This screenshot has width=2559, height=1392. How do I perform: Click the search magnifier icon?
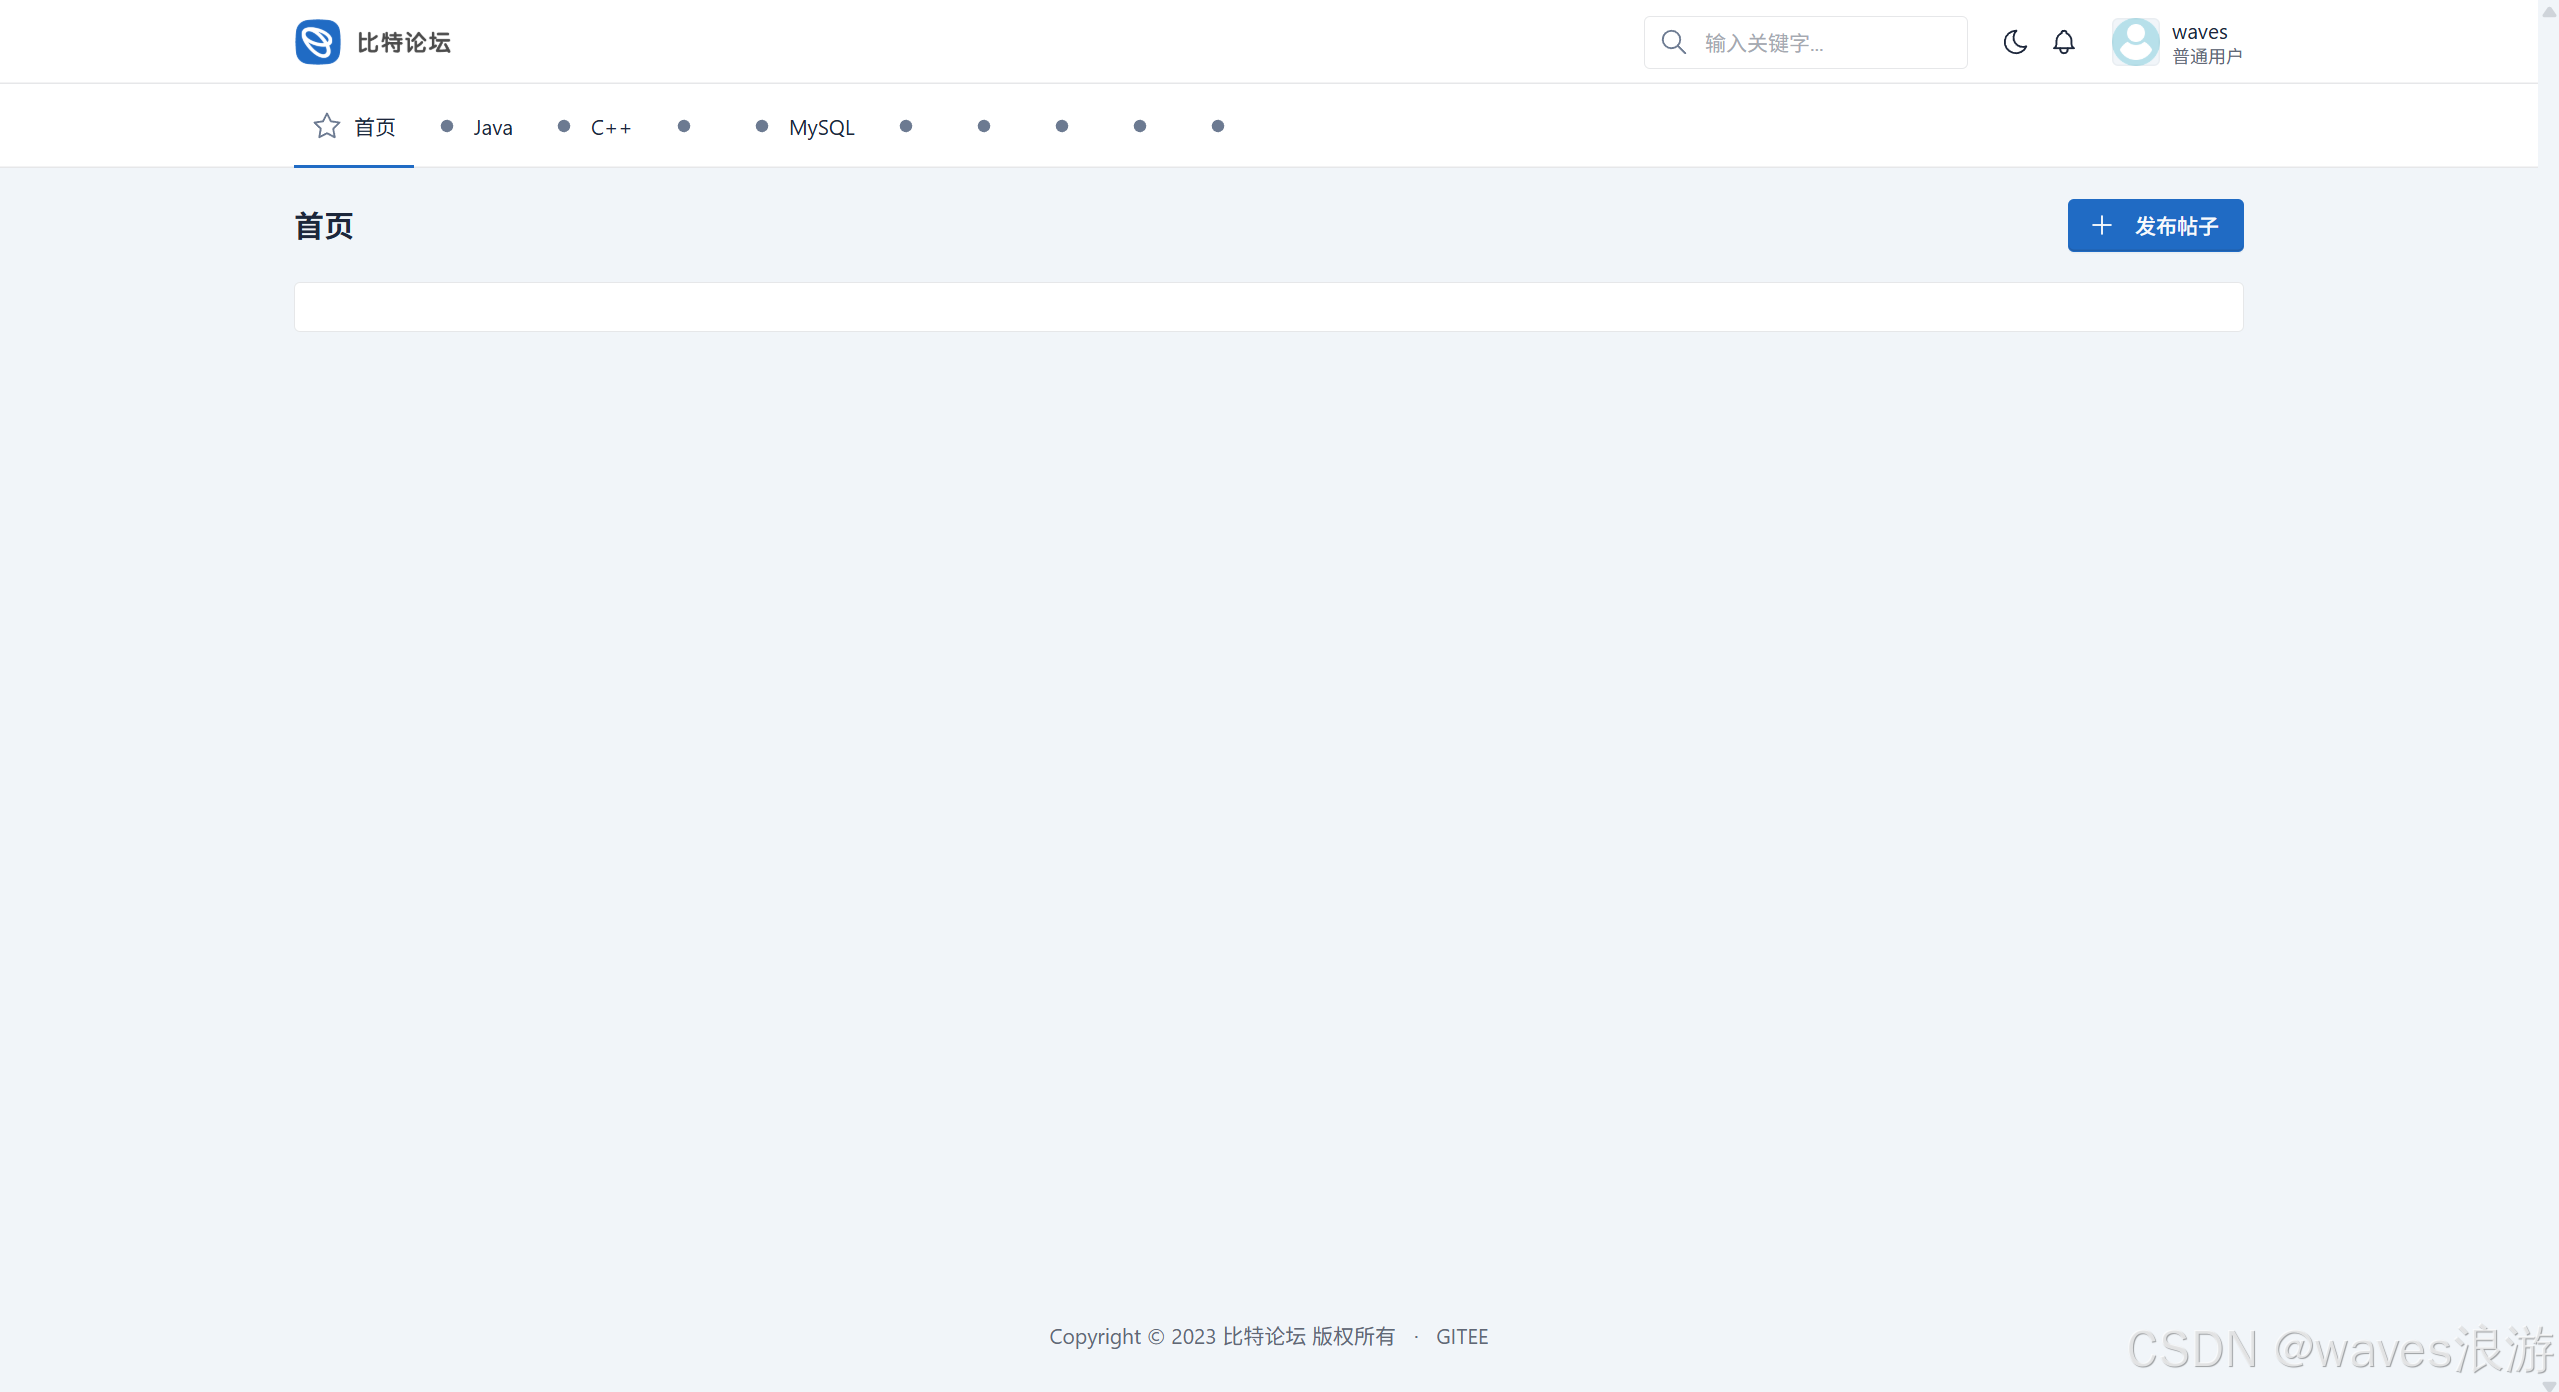point(1673,42)
